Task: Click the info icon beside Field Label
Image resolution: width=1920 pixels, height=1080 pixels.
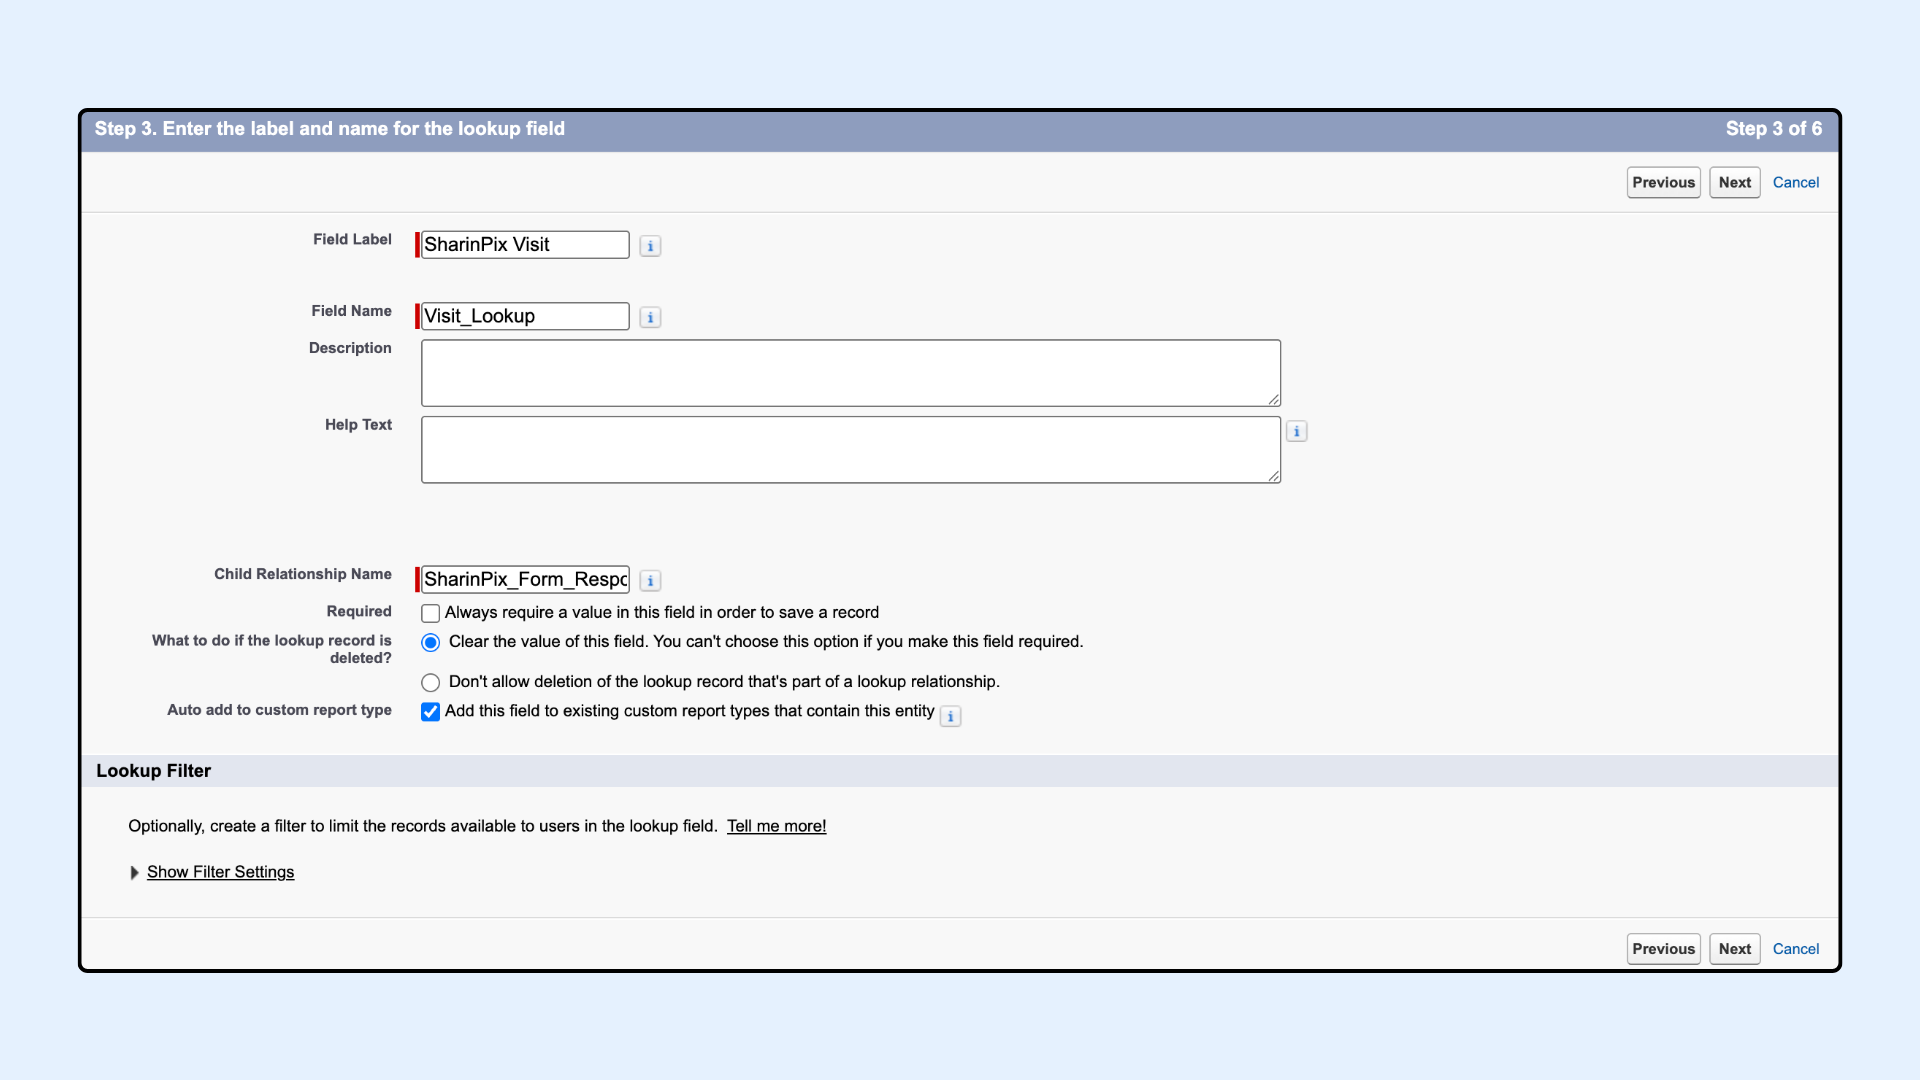Action: pos(650,246)
